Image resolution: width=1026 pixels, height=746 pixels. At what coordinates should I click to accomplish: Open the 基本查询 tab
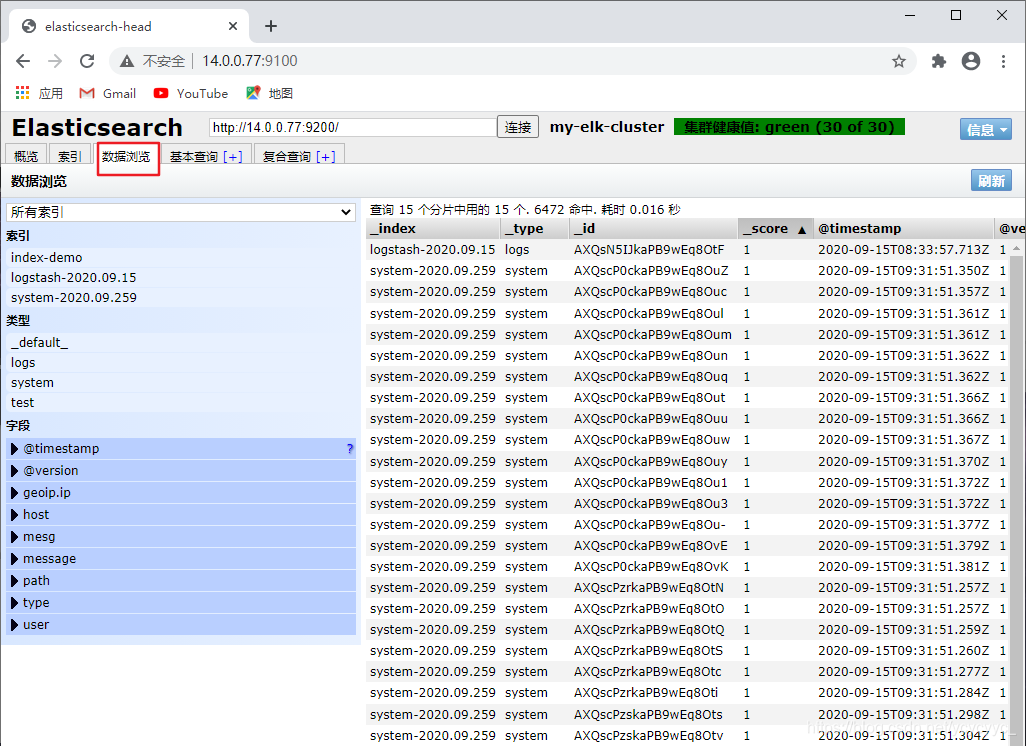click(194, 156)
